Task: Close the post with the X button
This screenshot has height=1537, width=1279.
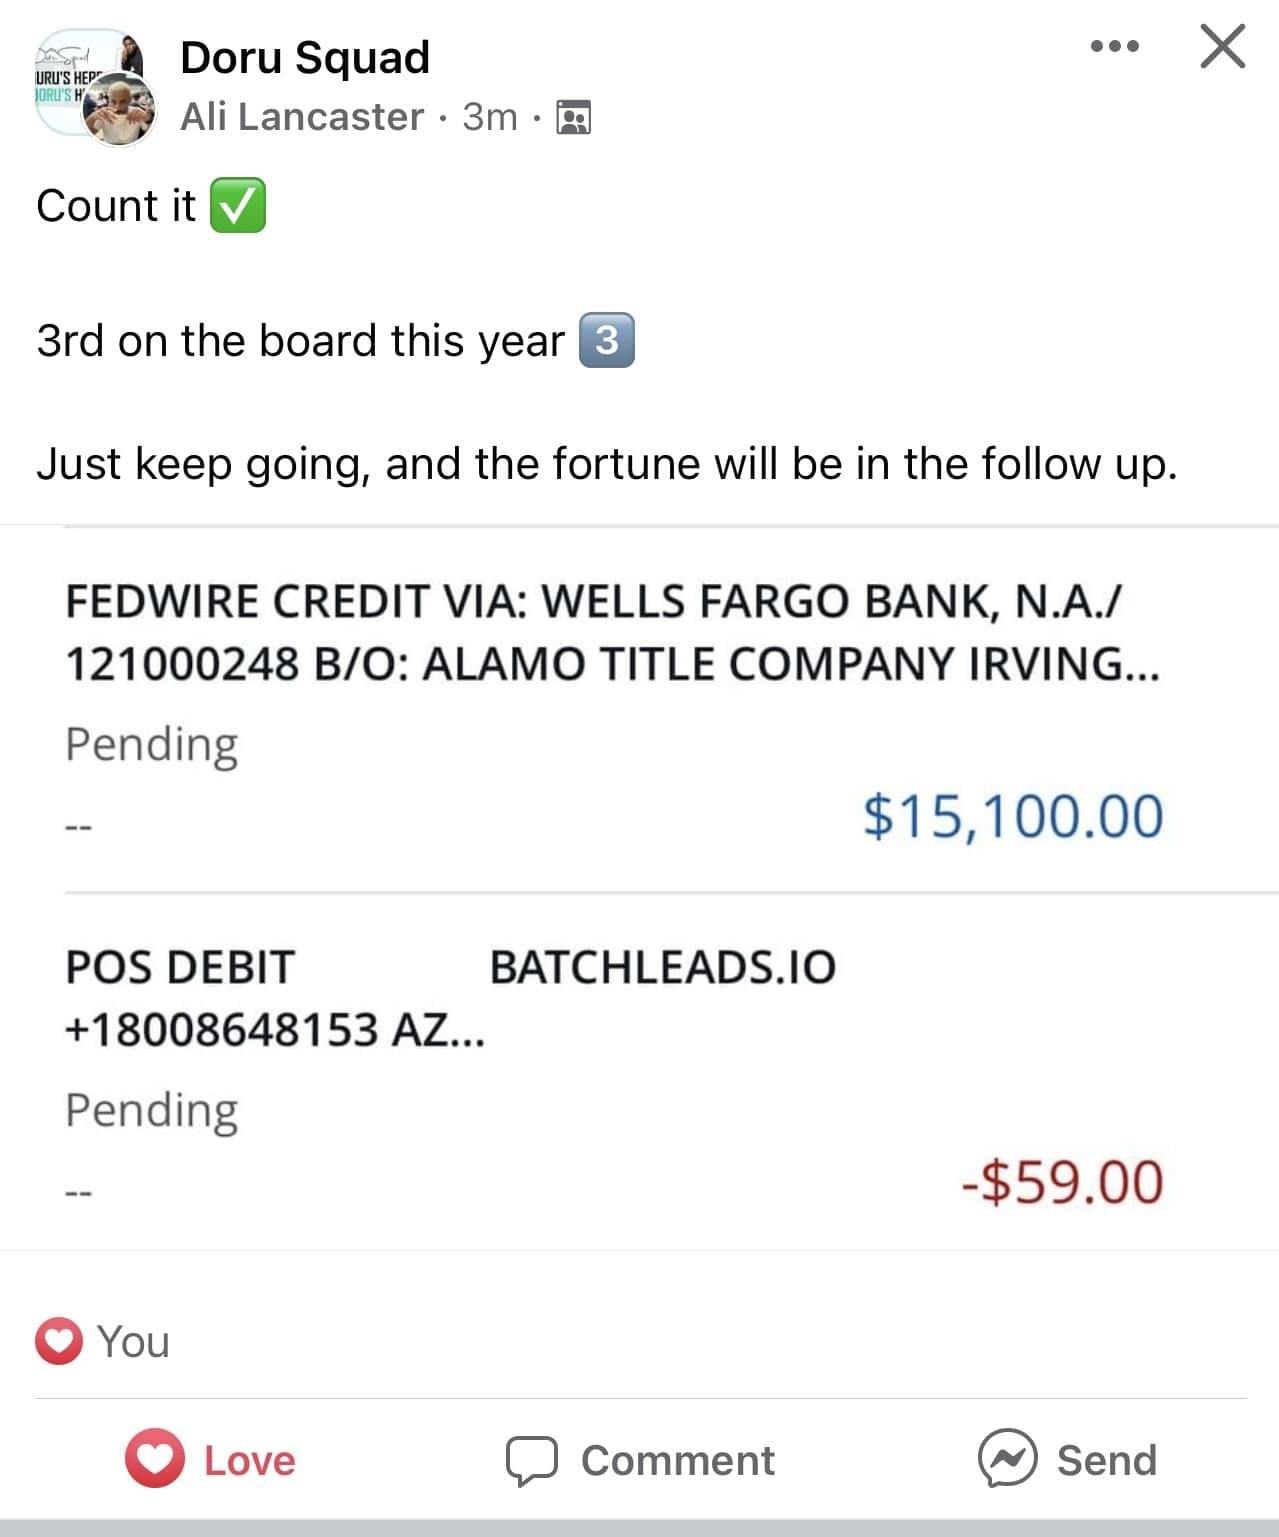Action: [x=1222, y=46]
